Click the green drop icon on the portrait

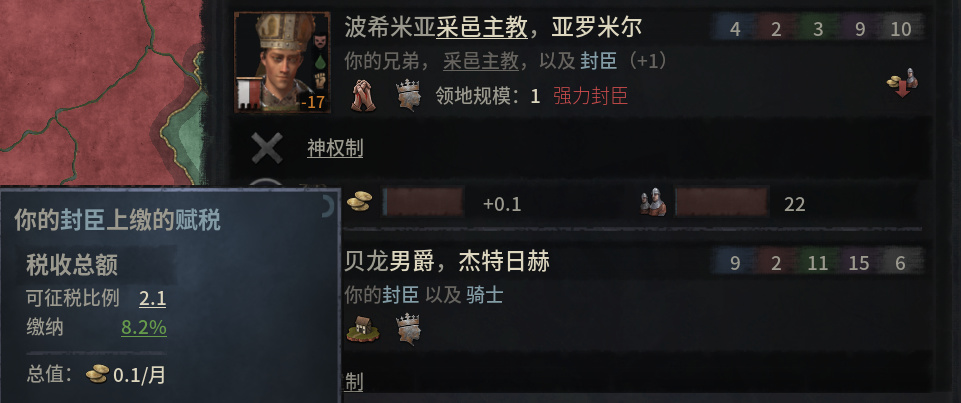tap(320, 61)
